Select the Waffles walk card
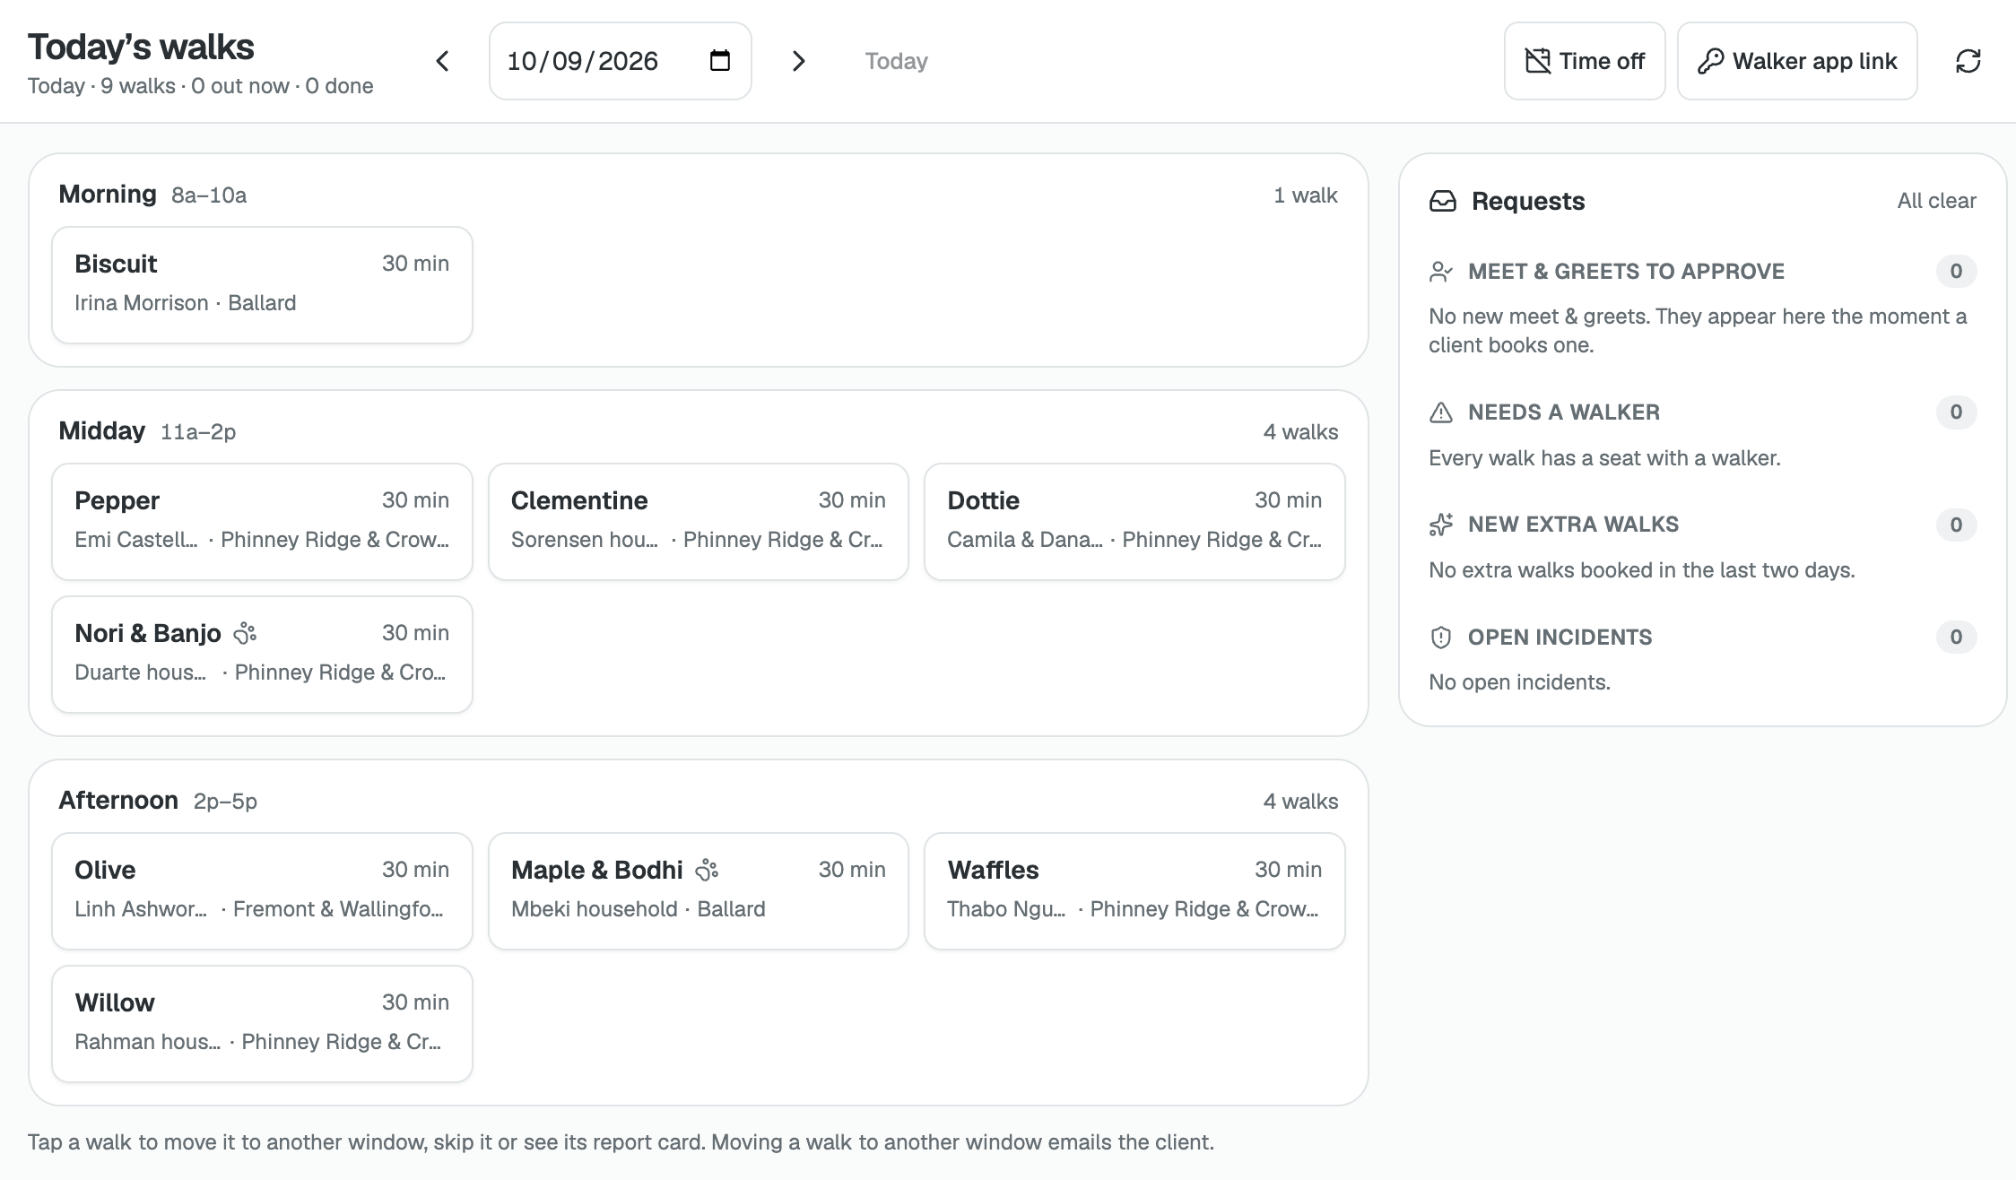The width and height of the screenshot is (2016, 1180). click(x=1134, y=891)
